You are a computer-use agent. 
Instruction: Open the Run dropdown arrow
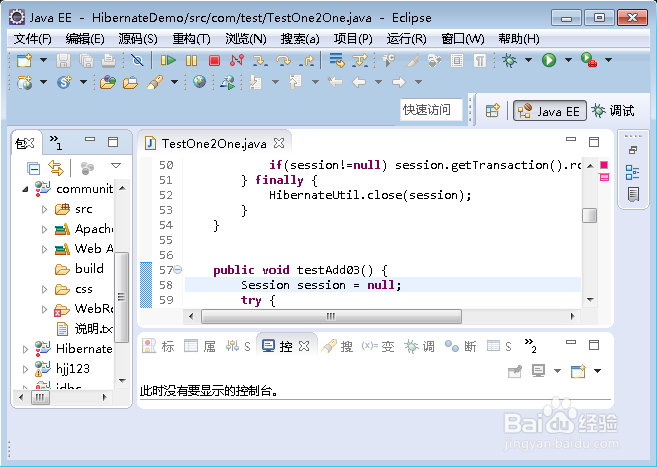point(568,60)
